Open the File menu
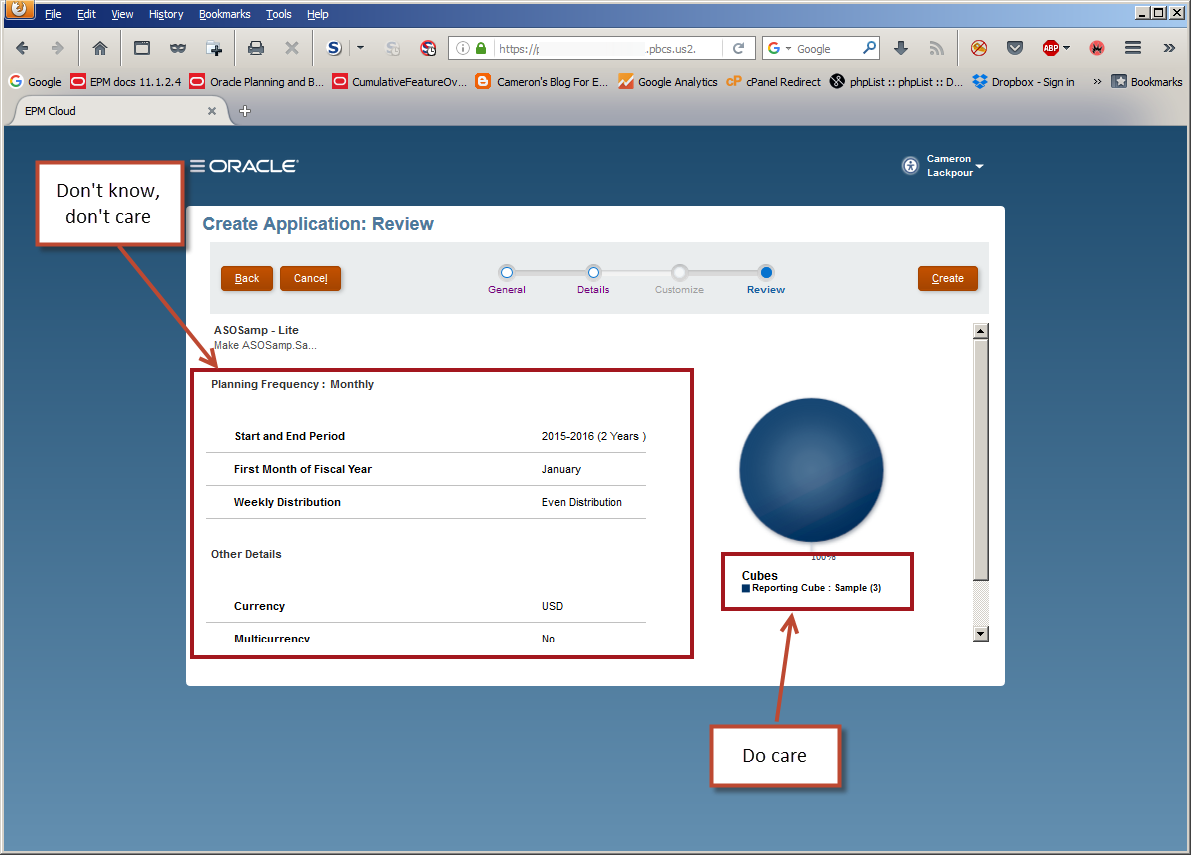The height and width of the screenshot is (855, 1191). tap(53, 14)
